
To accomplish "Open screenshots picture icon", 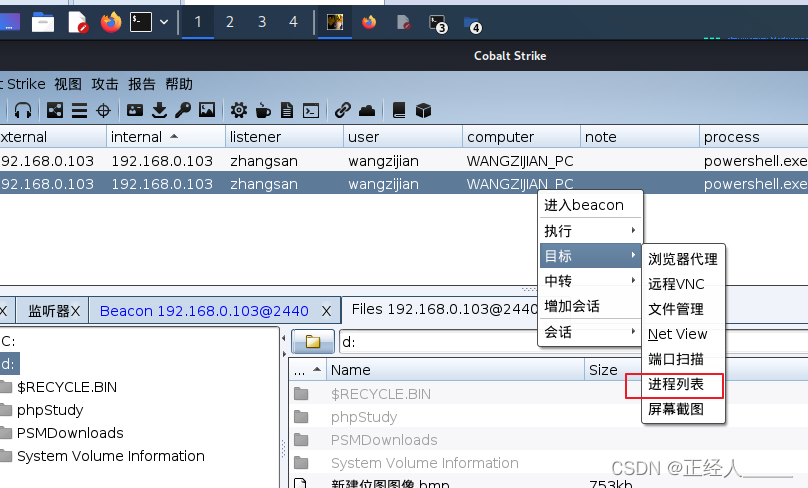I will click(207, 110).
